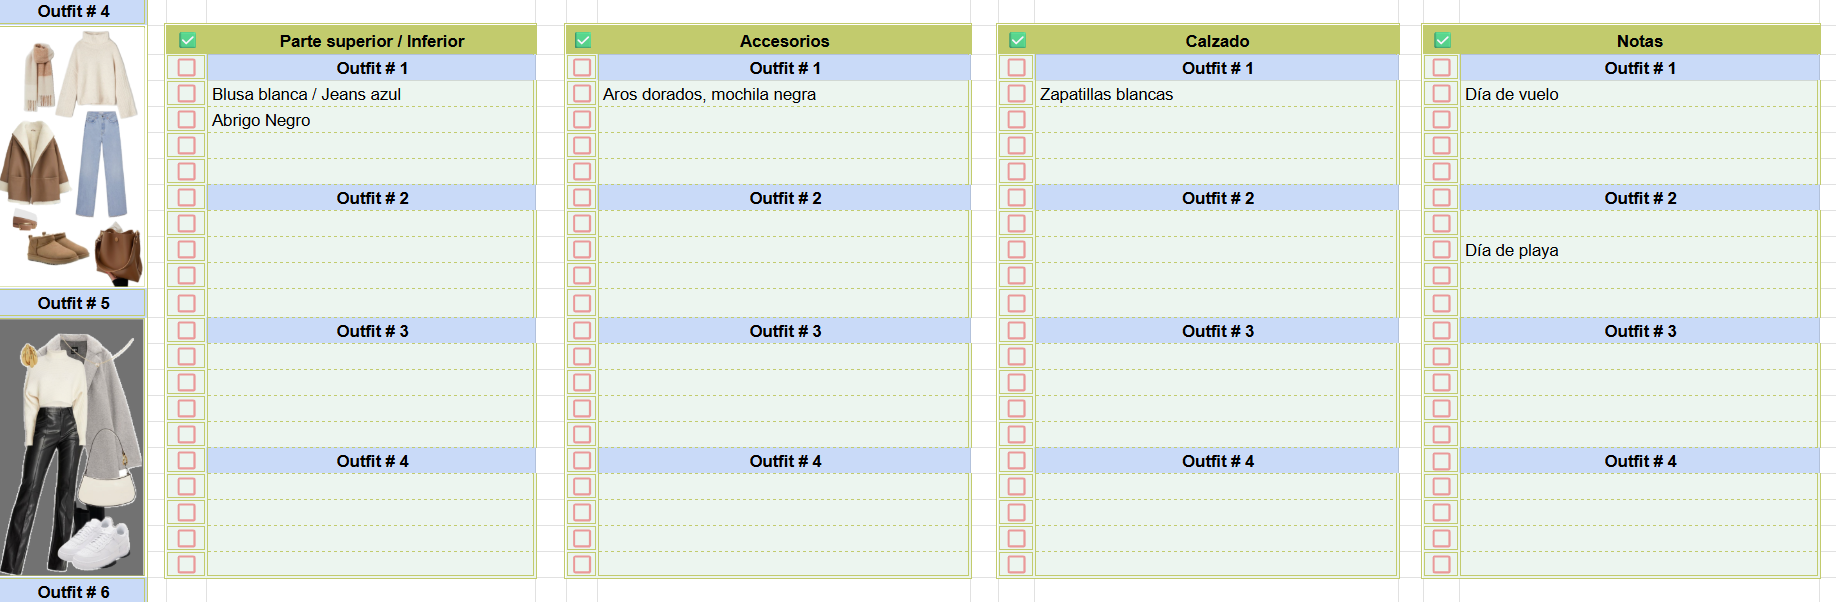
Task: Select the Outfit # 4 collage image
Action: 73,156
